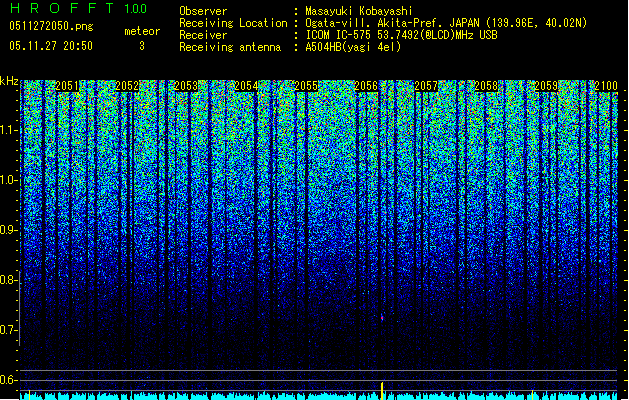The image size is (629, 400).
Task: Click the 0.8 kHz frequency axis label
Action: pyautogui.click(x=9, y=280)
